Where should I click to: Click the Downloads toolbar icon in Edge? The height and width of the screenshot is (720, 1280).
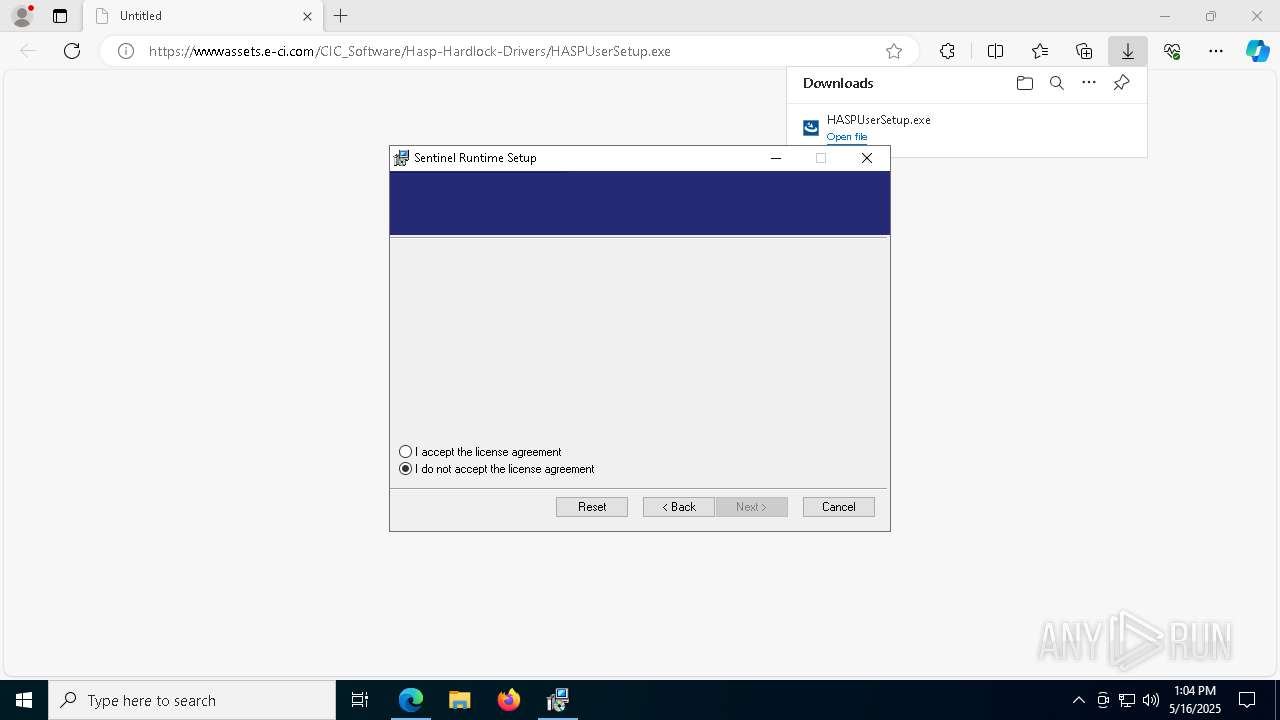(x=1128, y=51)
